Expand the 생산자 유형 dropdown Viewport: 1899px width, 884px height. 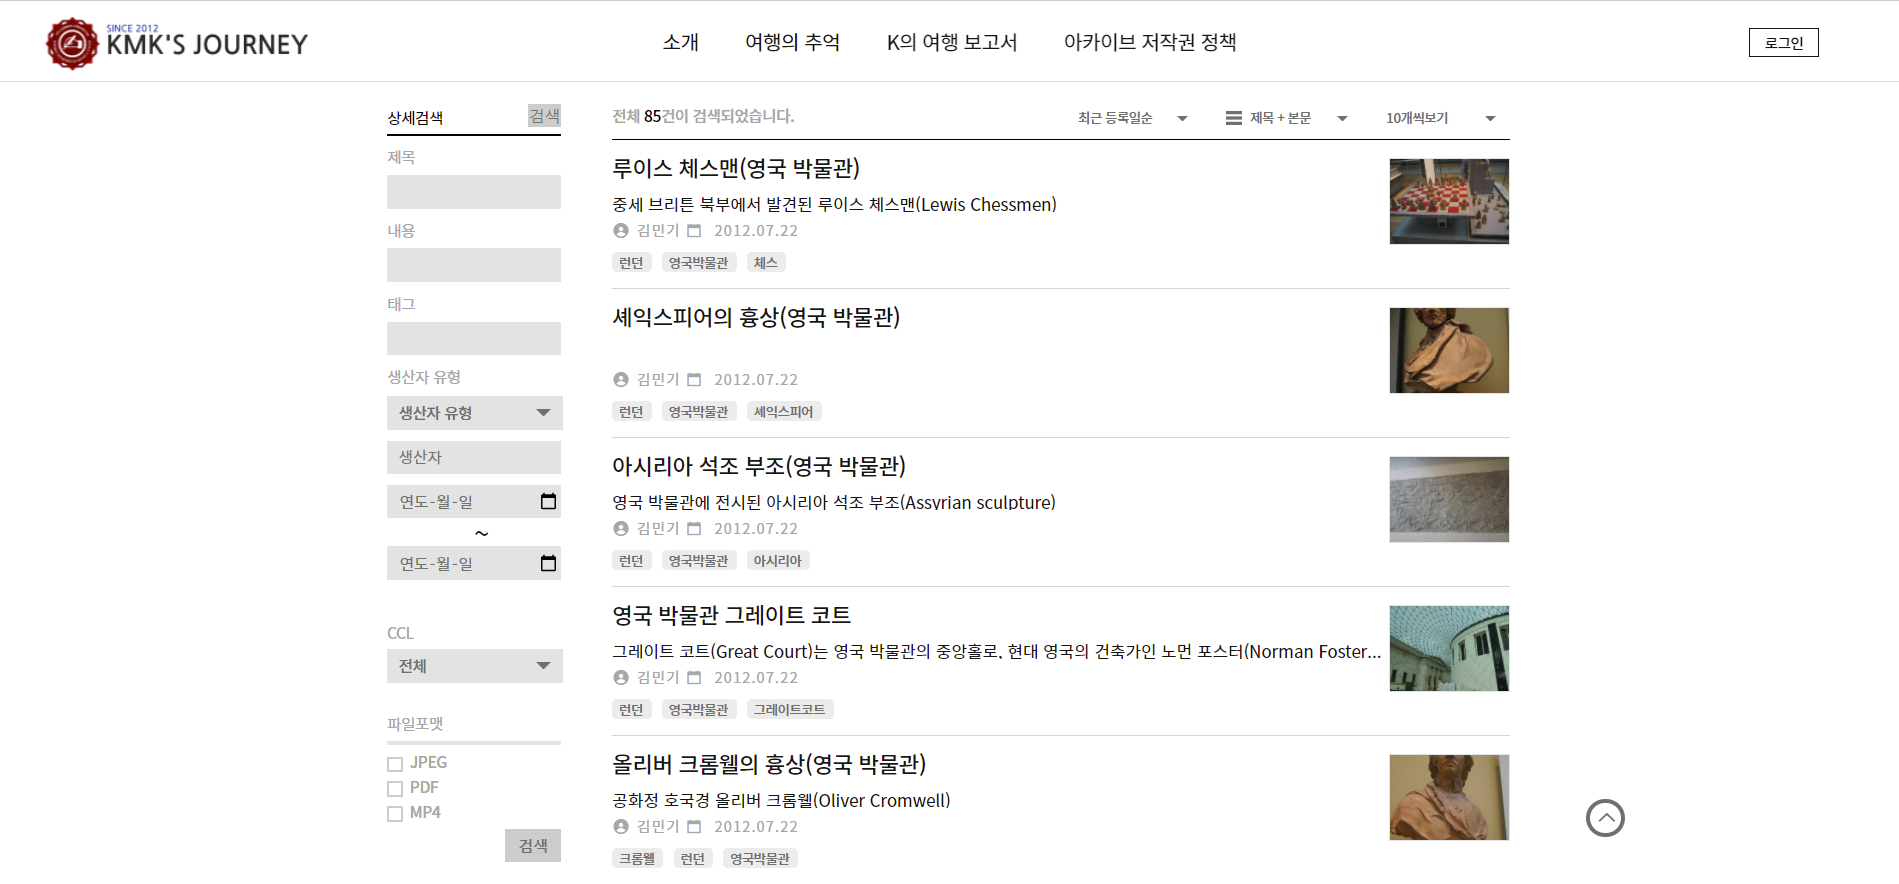pos(474,413)
